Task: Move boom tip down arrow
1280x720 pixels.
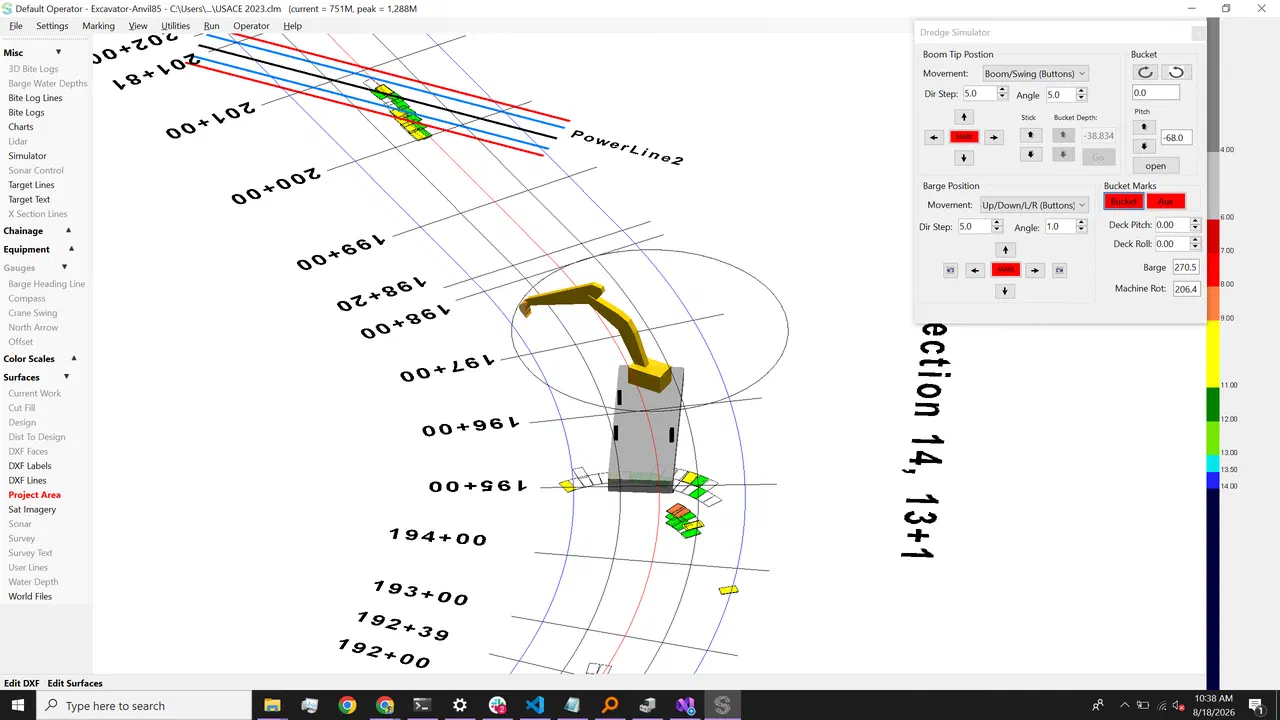Action: (963, 158)
